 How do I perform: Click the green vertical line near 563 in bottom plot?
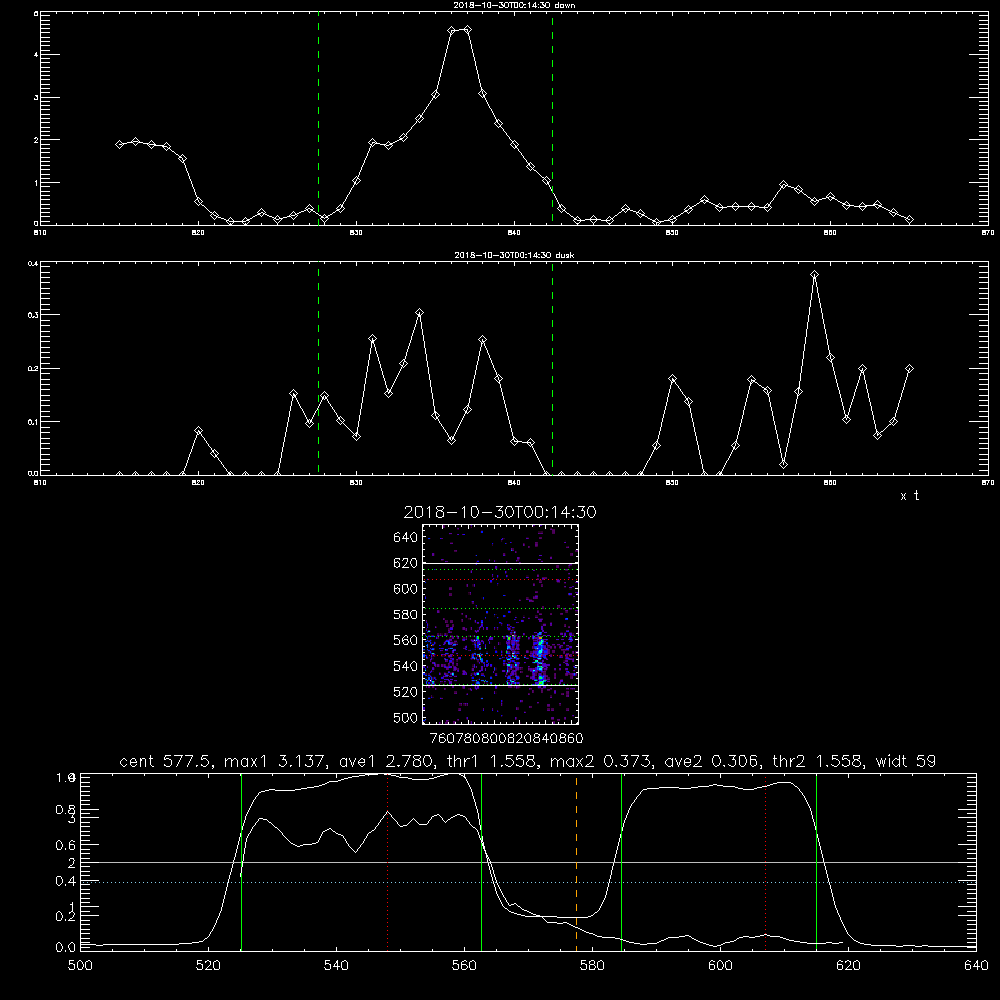pos(482,861)
